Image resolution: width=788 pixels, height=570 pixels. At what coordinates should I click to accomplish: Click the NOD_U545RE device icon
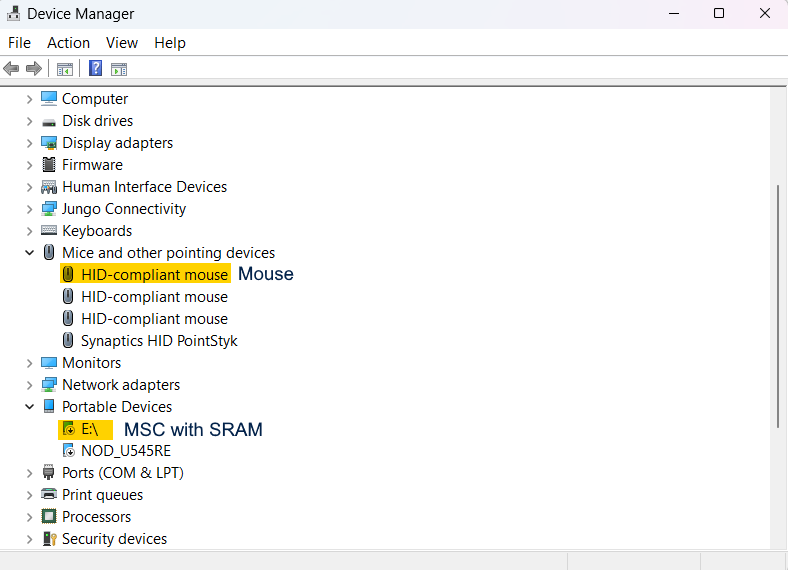[x=68, y=450]
